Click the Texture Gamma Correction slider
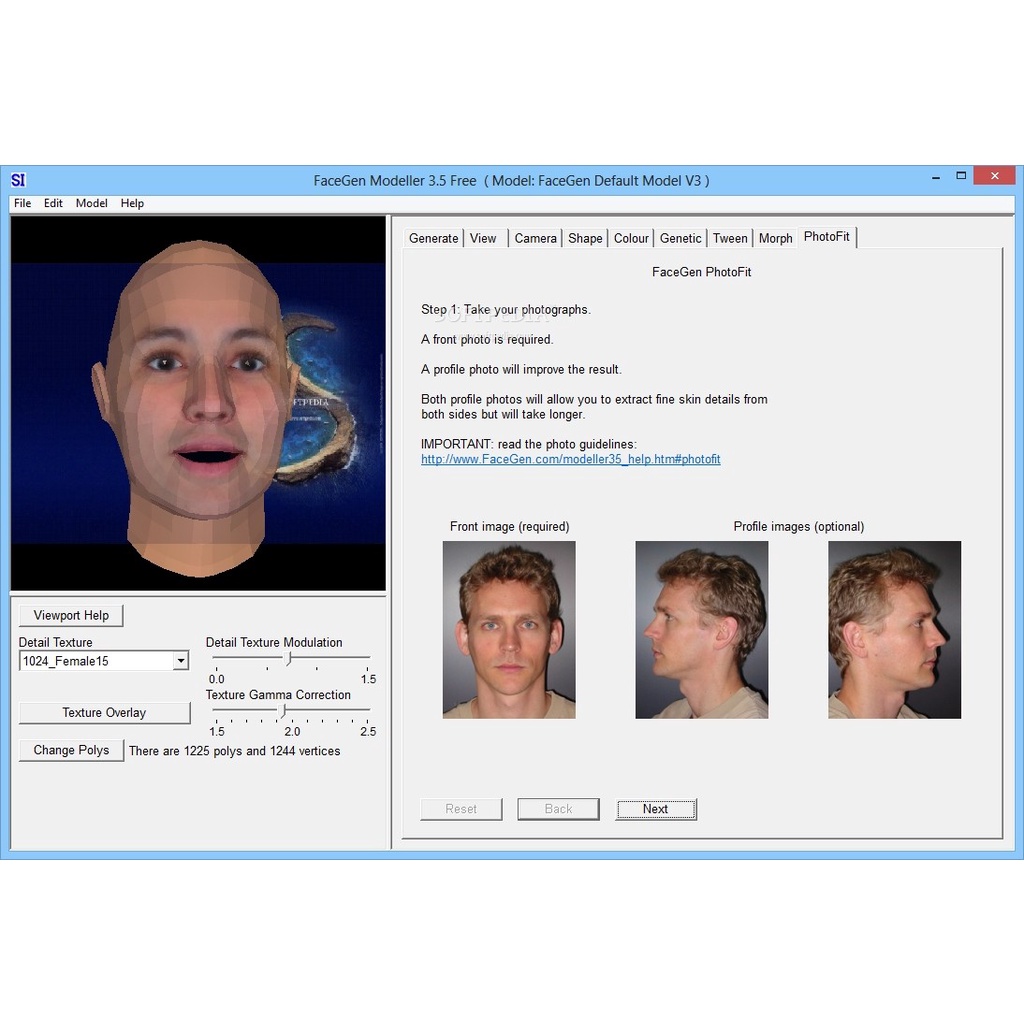The image size is (1024, 1024). click(x=283, y=710)
